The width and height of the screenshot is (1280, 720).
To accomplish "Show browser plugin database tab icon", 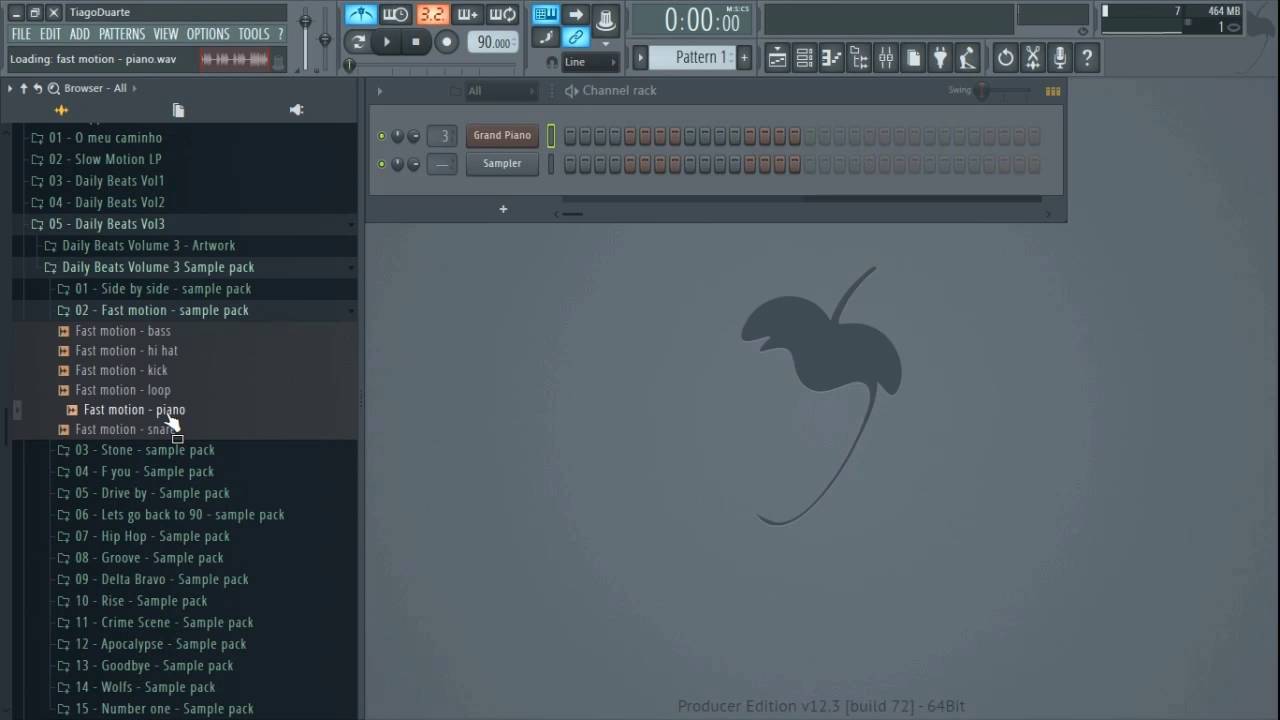I will (296, 110).
